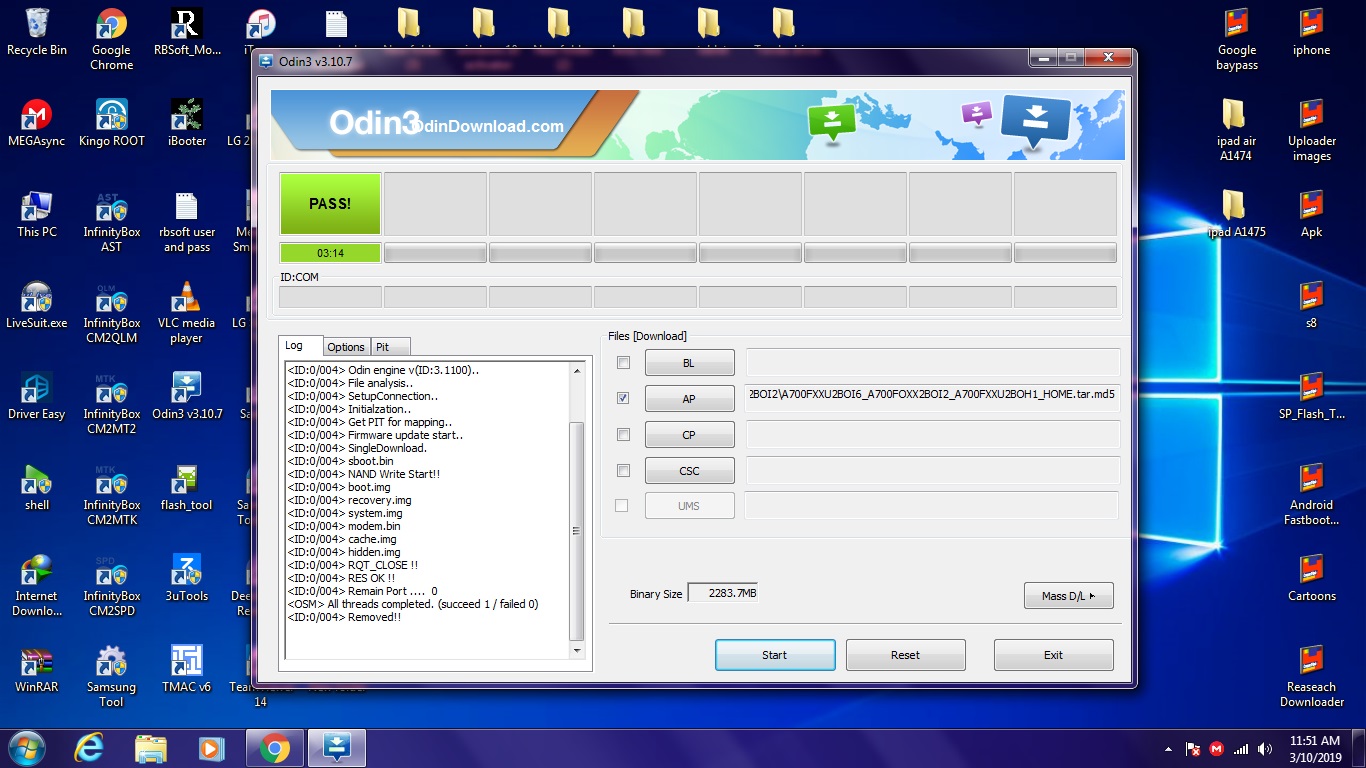
Task: Switch to the Log tab
Action: 301,346
